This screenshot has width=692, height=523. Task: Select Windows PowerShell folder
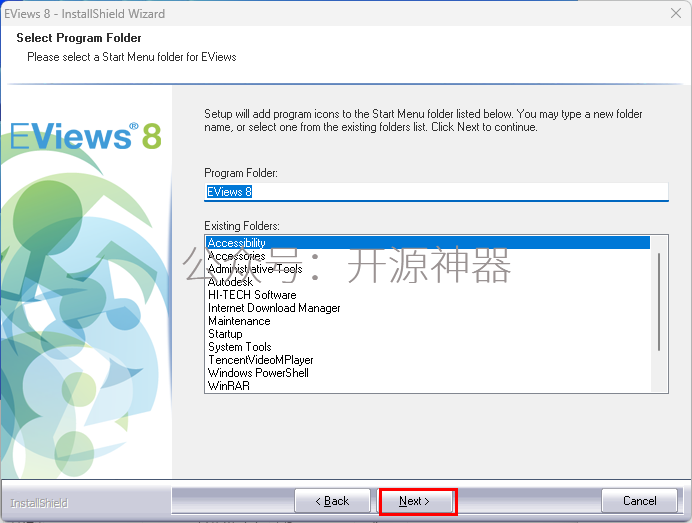(x=258, y=373)
